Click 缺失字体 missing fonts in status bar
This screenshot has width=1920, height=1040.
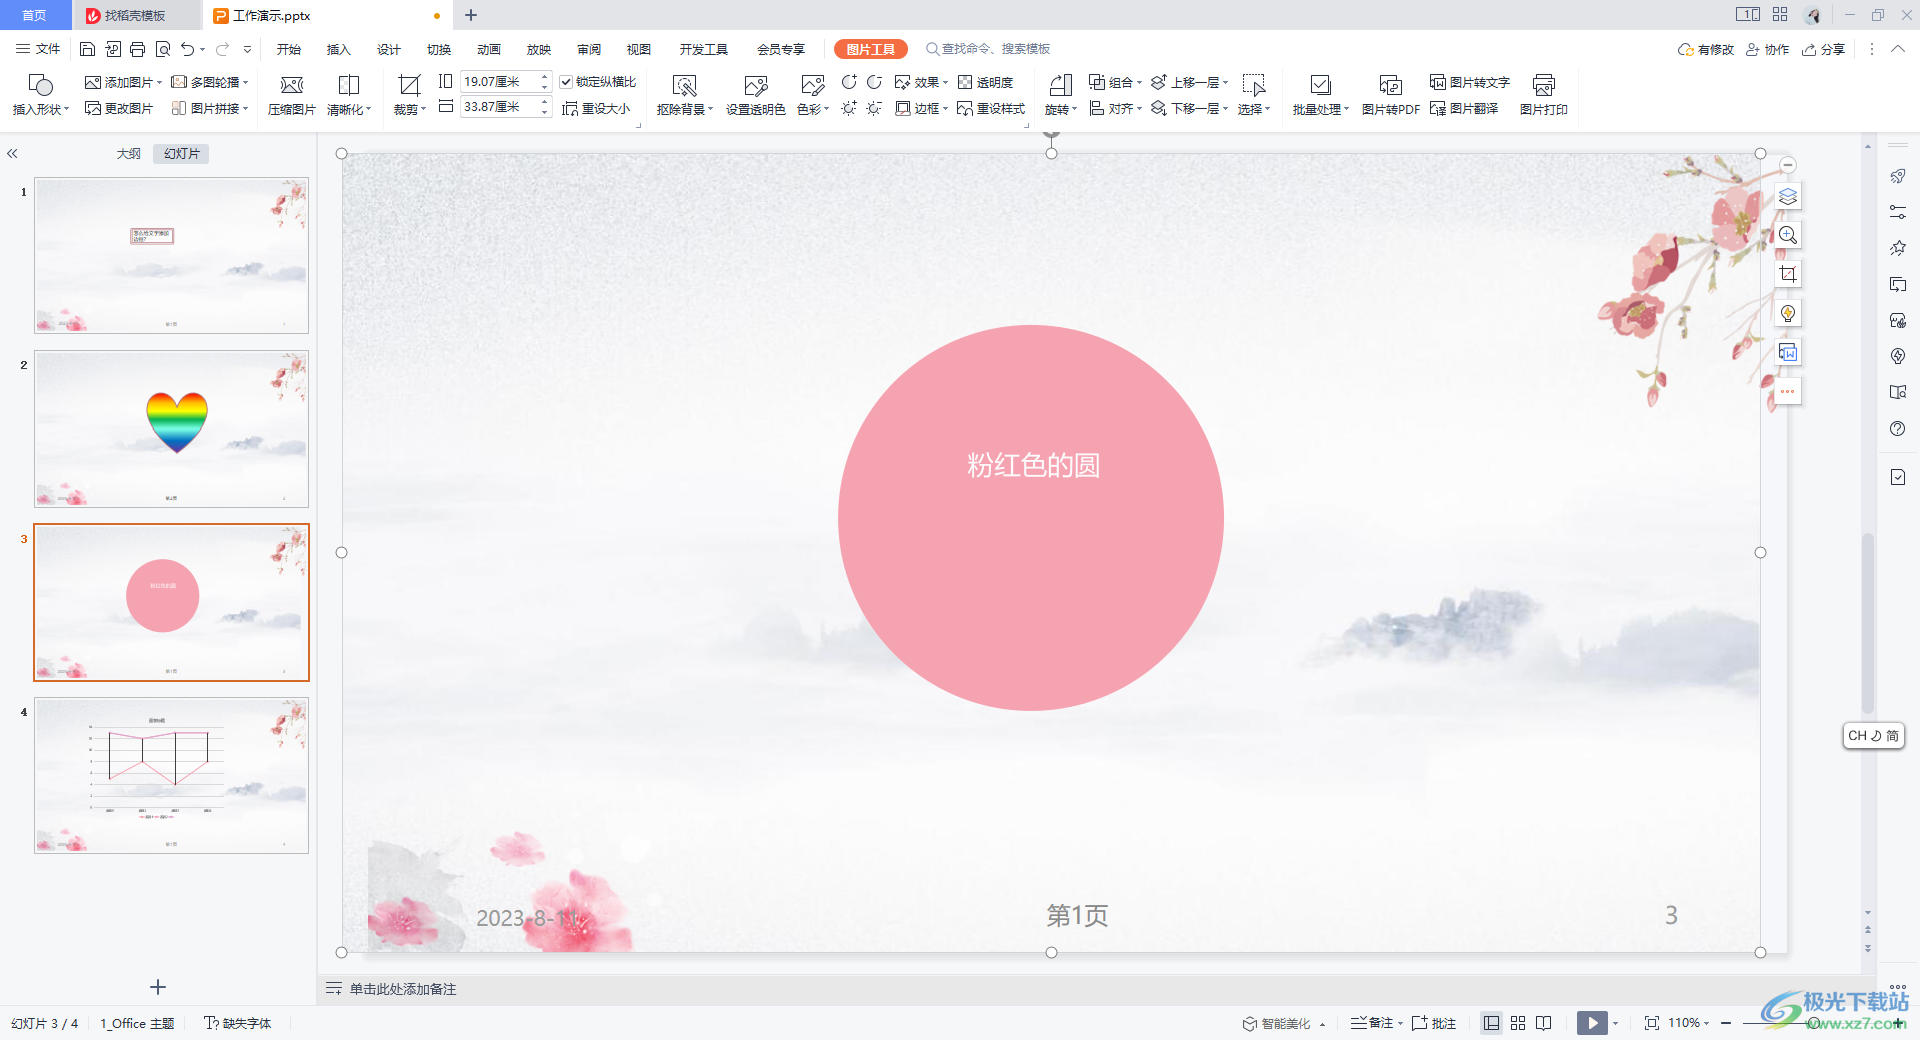(x=238, y=1023)
